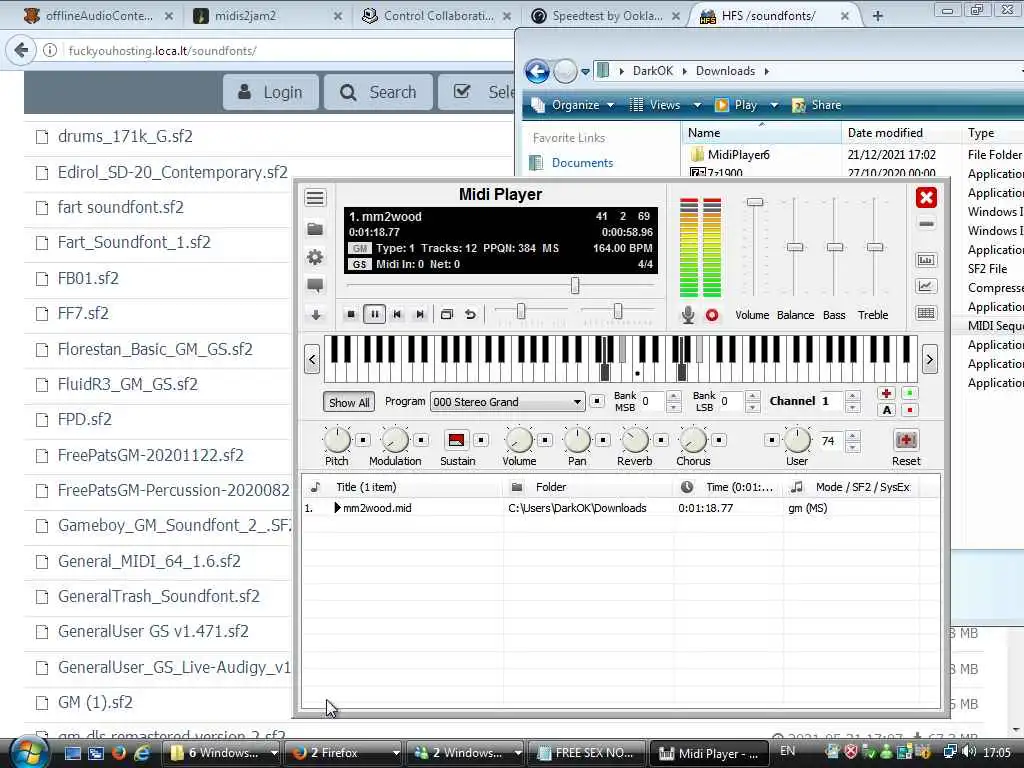
Task: Click the red dot channel indicator
Action: (x=910, y=410)
